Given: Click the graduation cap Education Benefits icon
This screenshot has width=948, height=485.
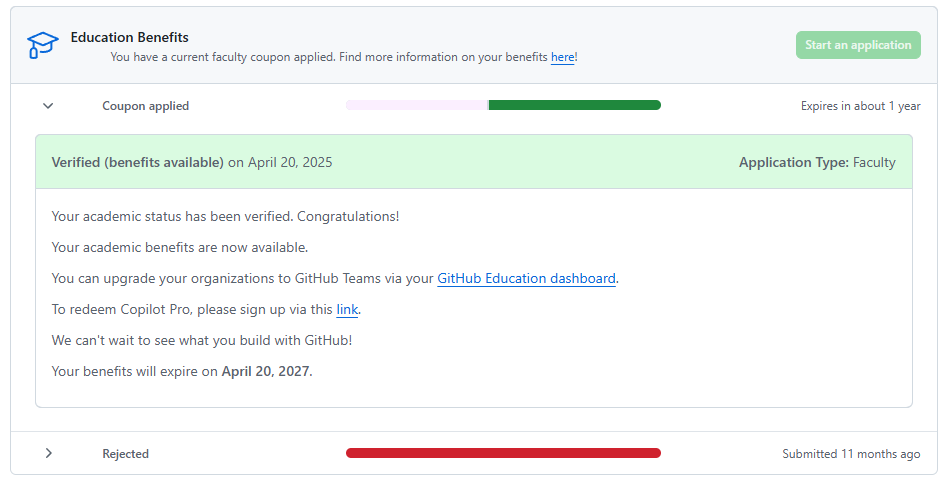Looking at the screenshot, I should [x=43, y=45].
